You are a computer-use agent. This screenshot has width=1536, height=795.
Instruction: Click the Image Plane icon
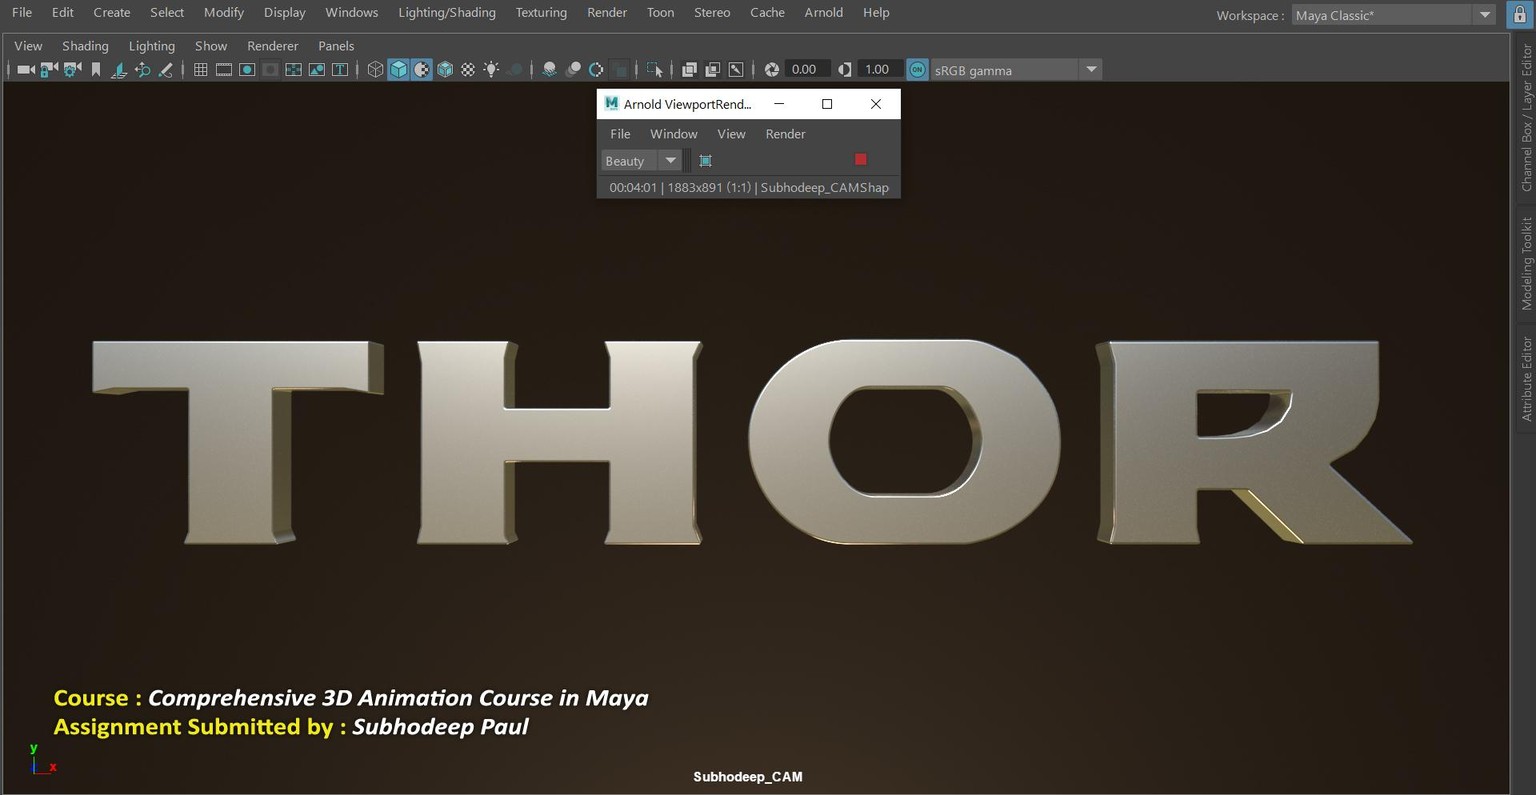pos(118,69)
